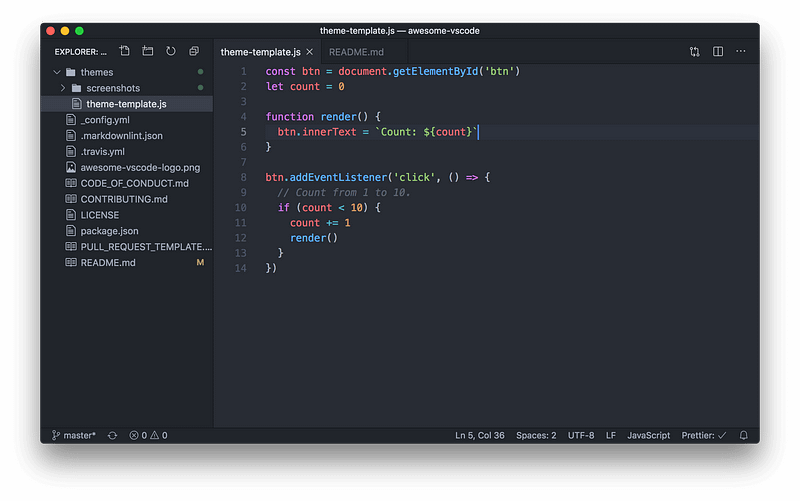The height and width of the screenshot is (501, 800).
Task: Change language mode from JavaScript
Action: tap(648, 435)
